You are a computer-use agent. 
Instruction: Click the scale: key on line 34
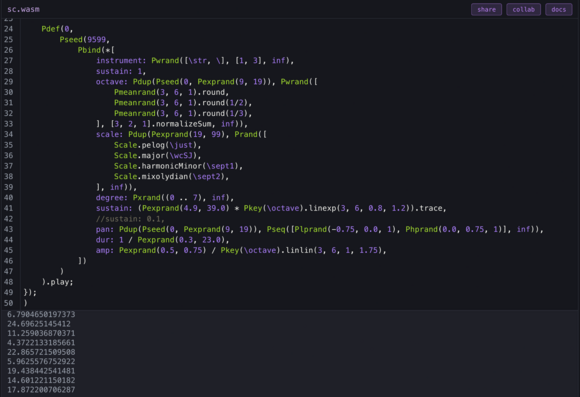pyautogui.click(x=109, y=134)
